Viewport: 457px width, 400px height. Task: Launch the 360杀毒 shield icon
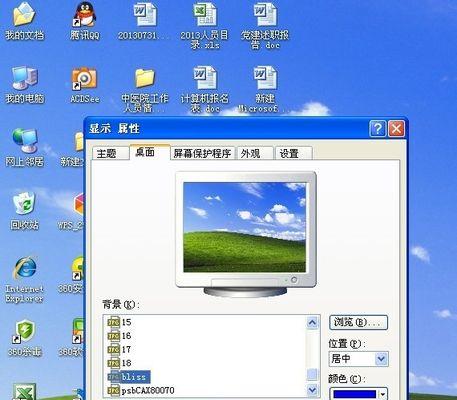click(25, 332)
